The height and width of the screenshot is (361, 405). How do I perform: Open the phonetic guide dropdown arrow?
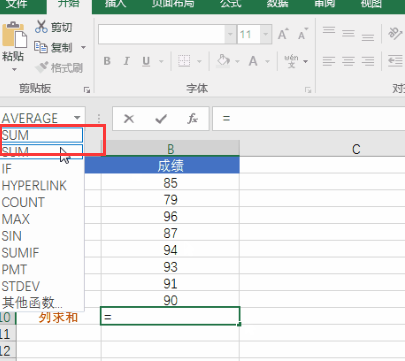305,62
